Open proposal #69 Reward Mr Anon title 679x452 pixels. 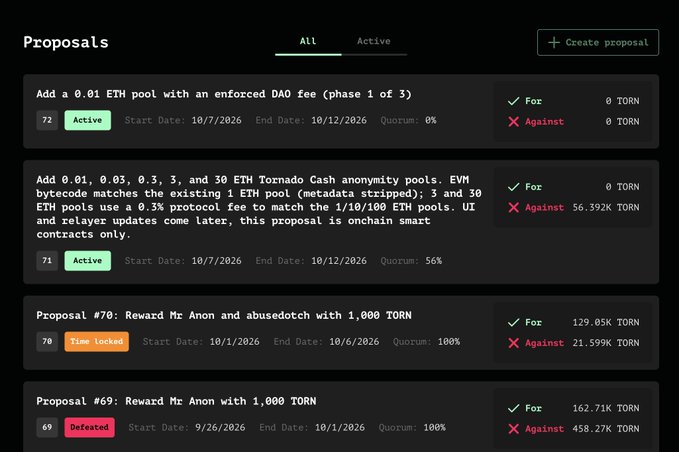(x=176, y=401)
